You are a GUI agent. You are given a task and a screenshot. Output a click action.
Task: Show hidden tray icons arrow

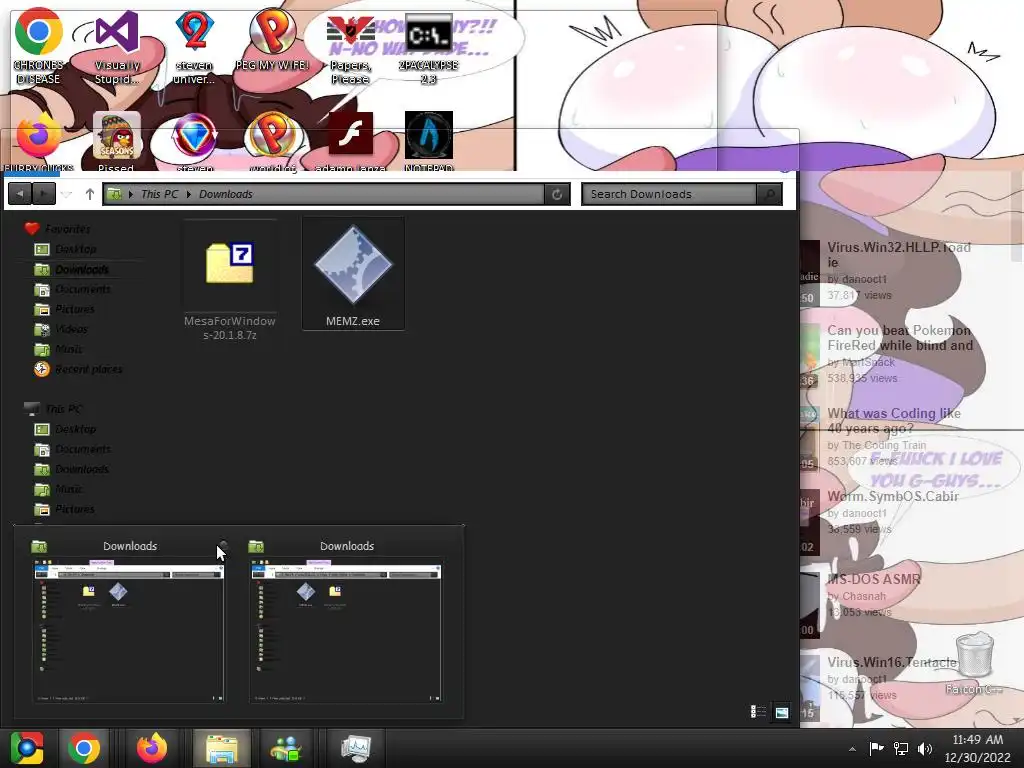tap(852, 749)
